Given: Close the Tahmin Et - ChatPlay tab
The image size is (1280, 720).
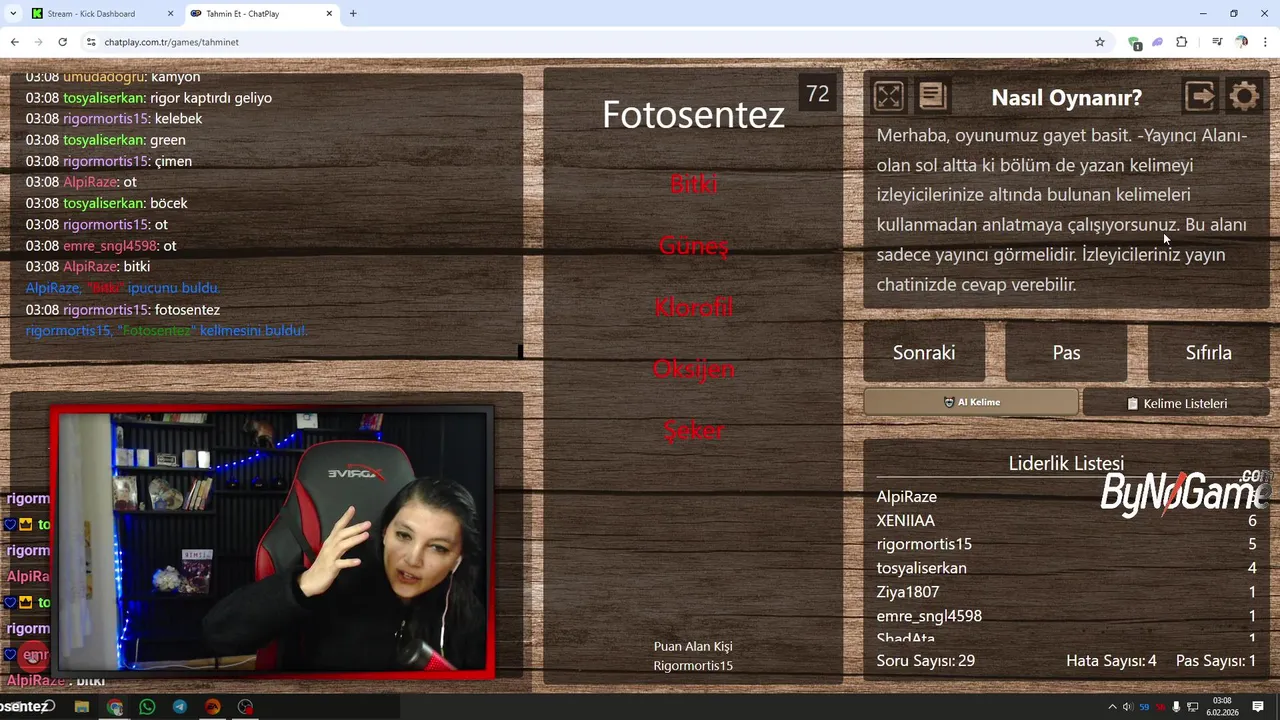Looking at the screenshot, I should pyautogui.click(x=330, y=14).
